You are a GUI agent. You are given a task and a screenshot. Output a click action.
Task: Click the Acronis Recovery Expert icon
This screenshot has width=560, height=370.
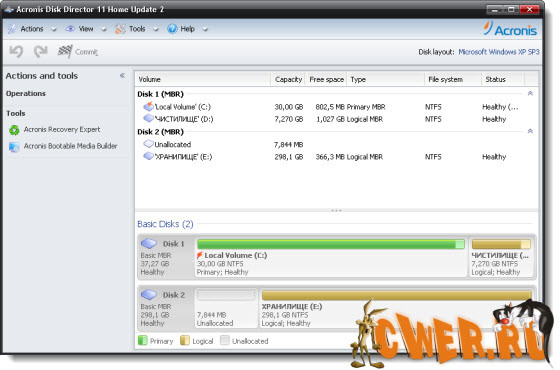[14, 130]
